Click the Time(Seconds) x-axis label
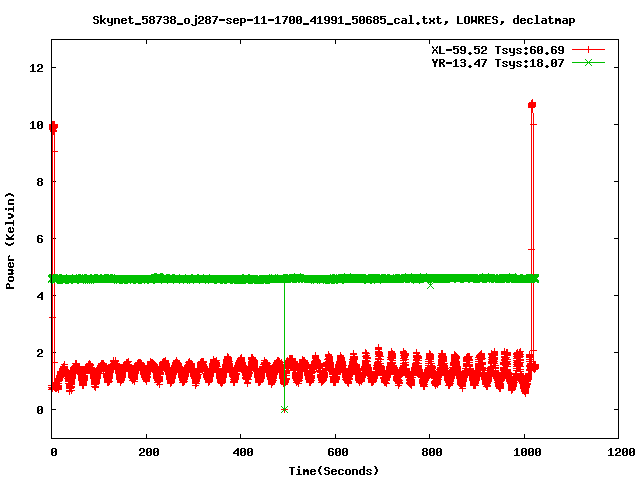The height and width of the screenshot is (480, 640). click(x=333, y=471)
